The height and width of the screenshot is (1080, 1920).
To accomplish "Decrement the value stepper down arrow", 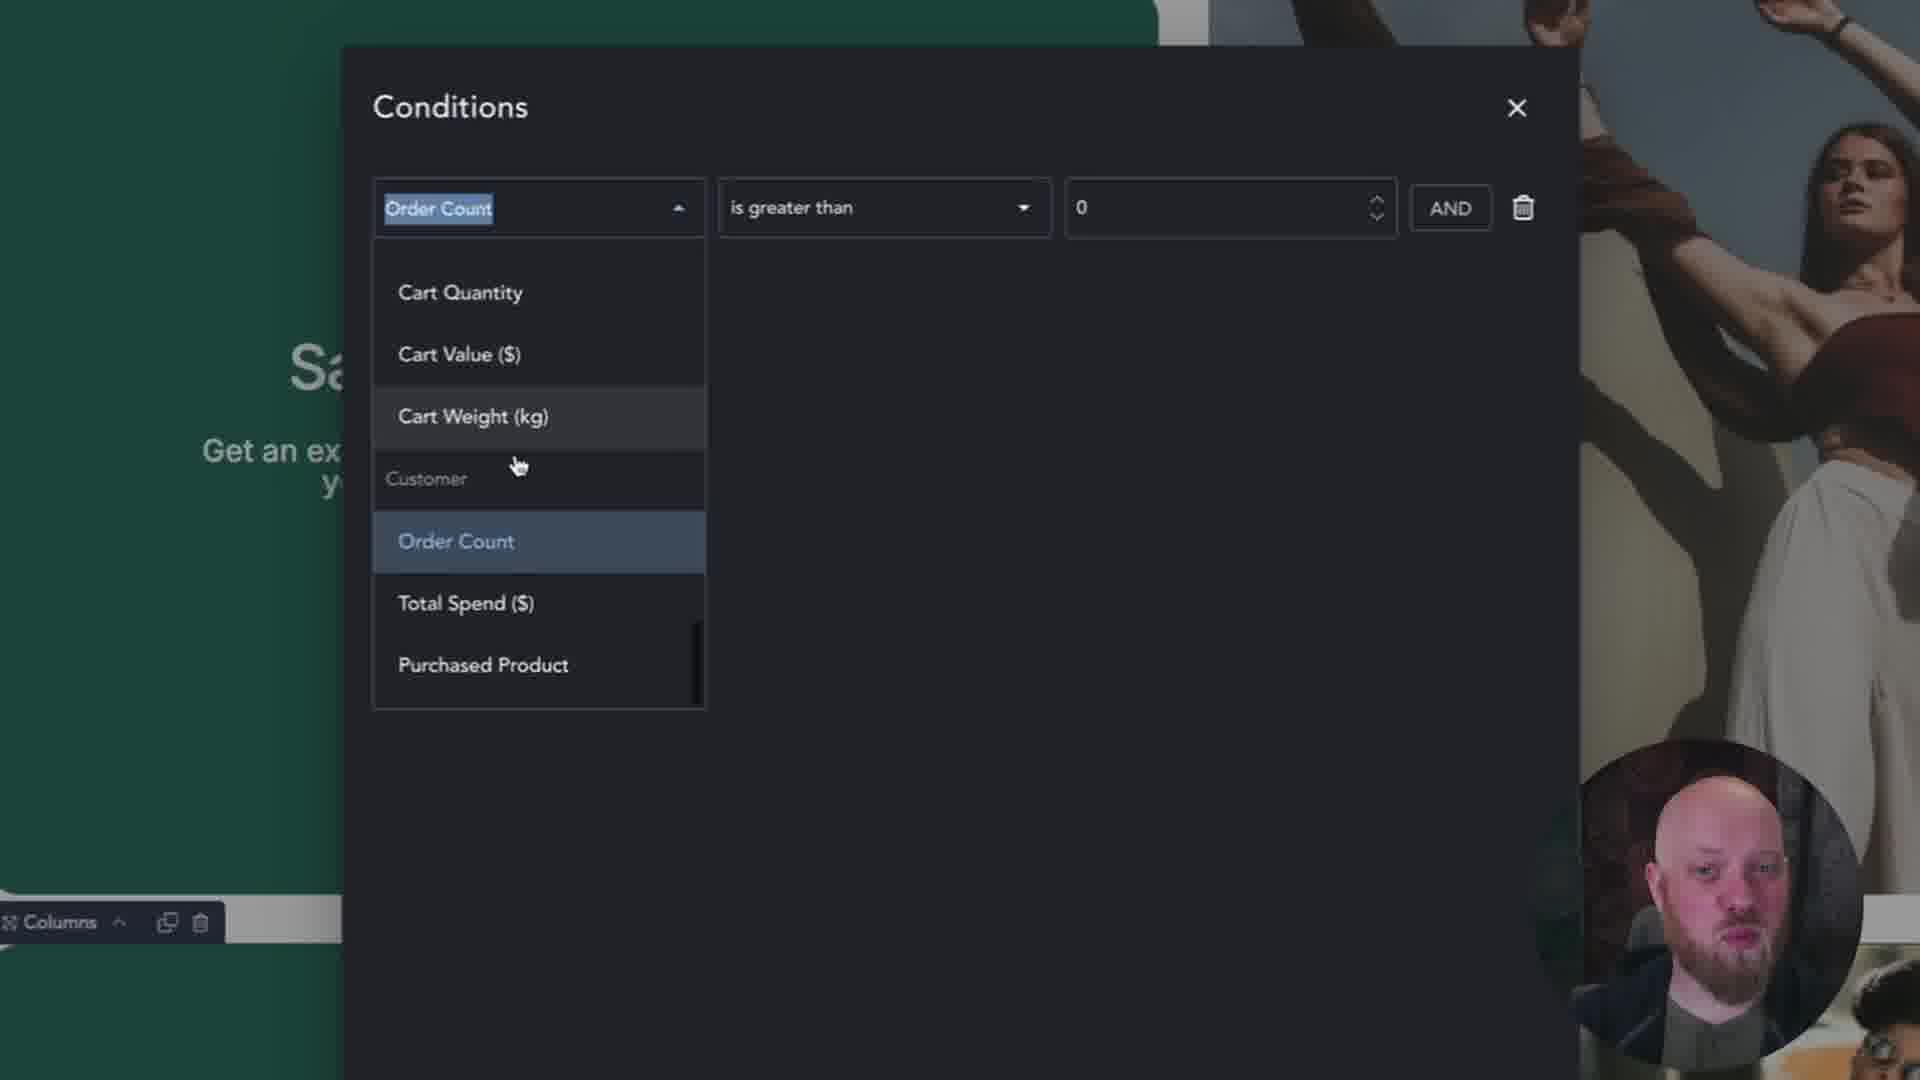I will click(1377, 216).
